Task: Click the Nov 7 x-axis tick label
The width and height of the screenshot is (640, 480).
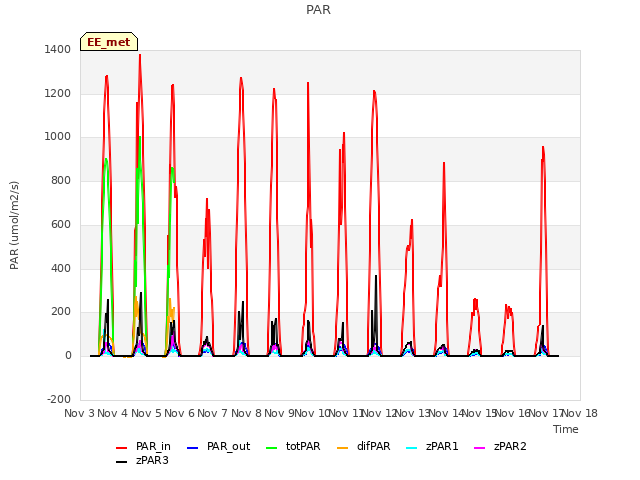Action: [213, 413]
